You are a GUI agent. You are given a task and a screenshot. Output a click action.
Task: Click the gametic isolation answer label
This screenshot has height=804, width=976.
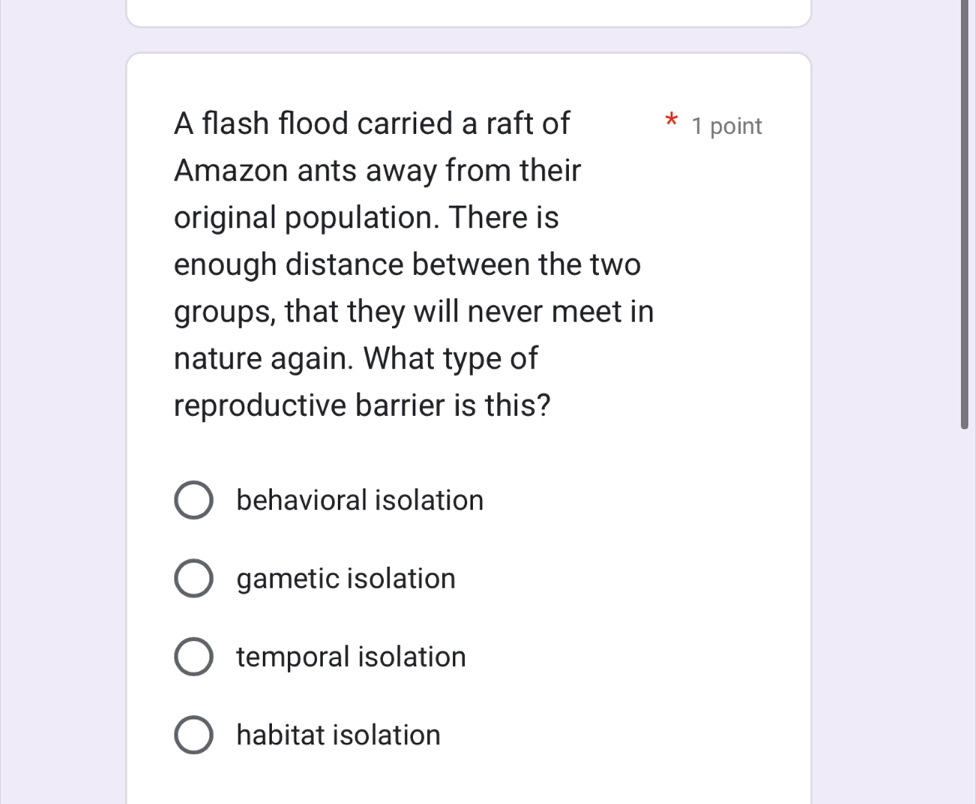[345, 578]
